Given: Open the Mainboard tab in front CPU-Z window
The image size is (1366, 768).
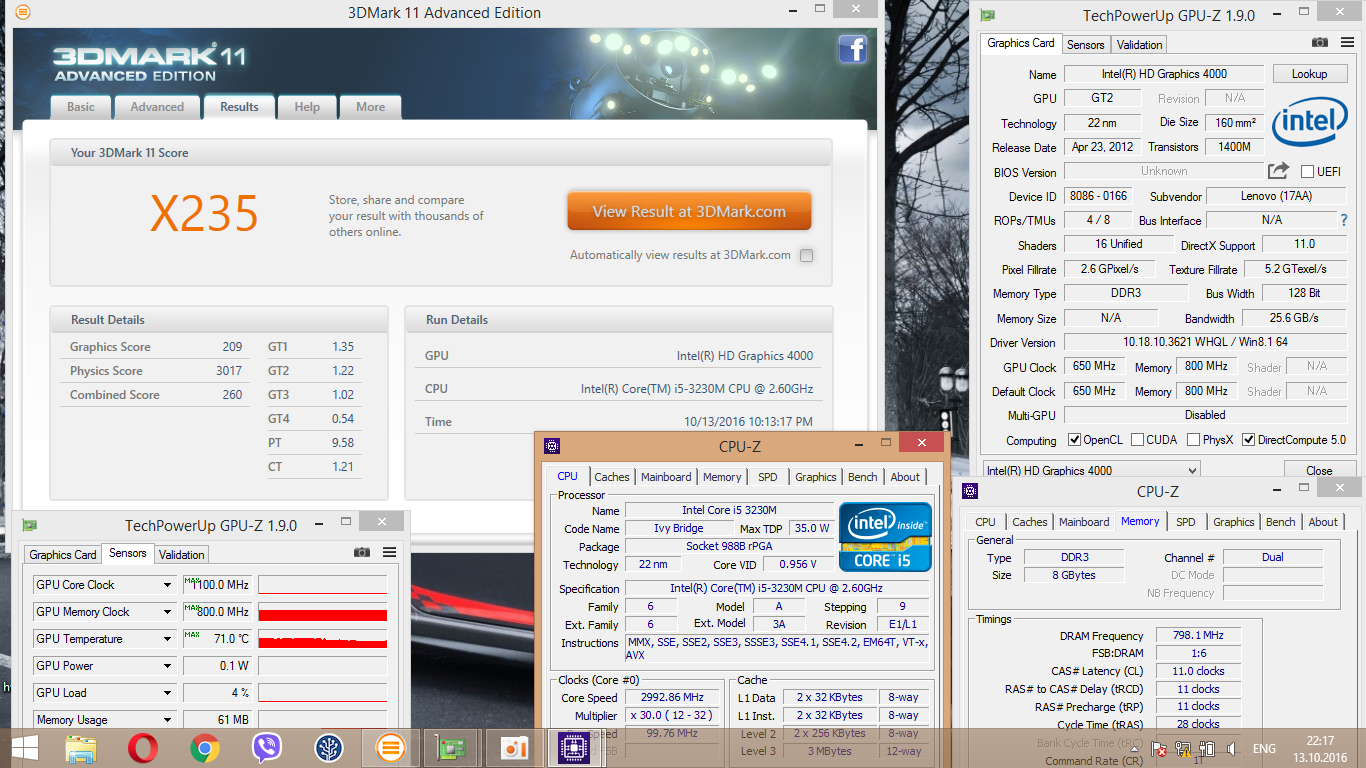Looking at the screenshot, I should click(666, 477).
